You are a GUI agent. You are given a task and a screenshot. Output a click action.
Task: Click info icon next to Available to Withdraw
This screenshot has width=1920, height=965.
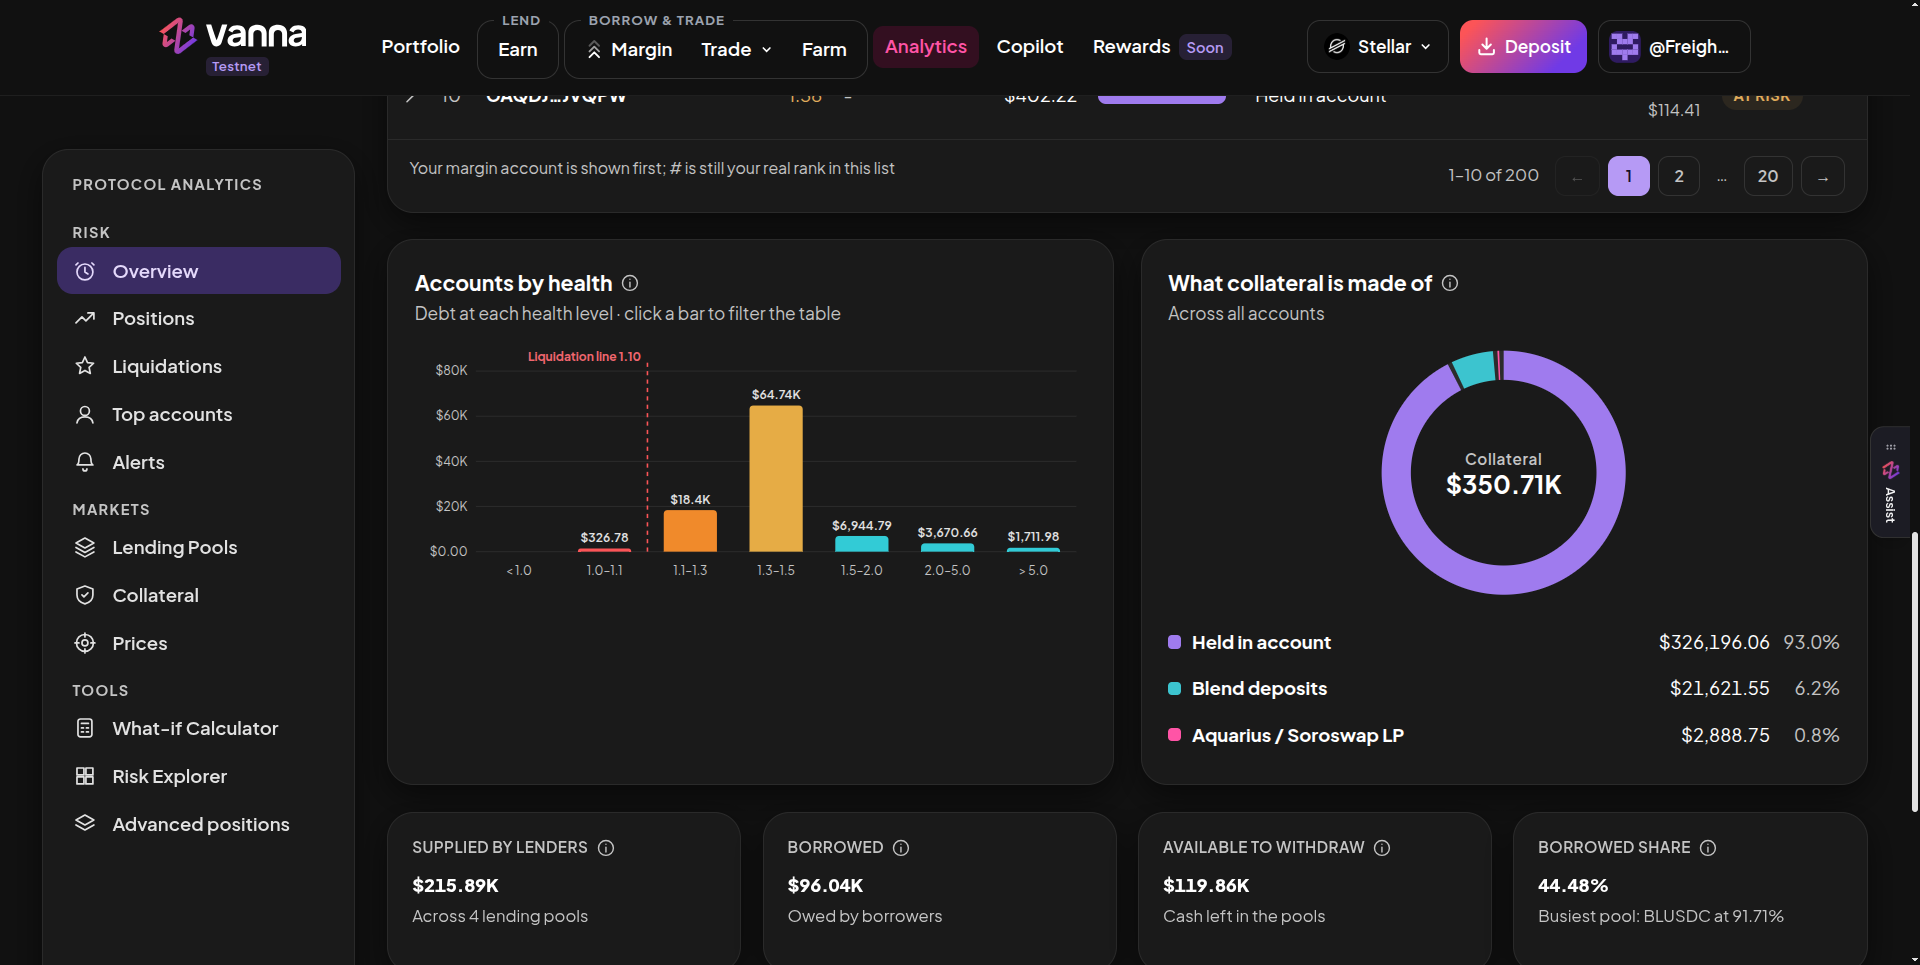1382,848
